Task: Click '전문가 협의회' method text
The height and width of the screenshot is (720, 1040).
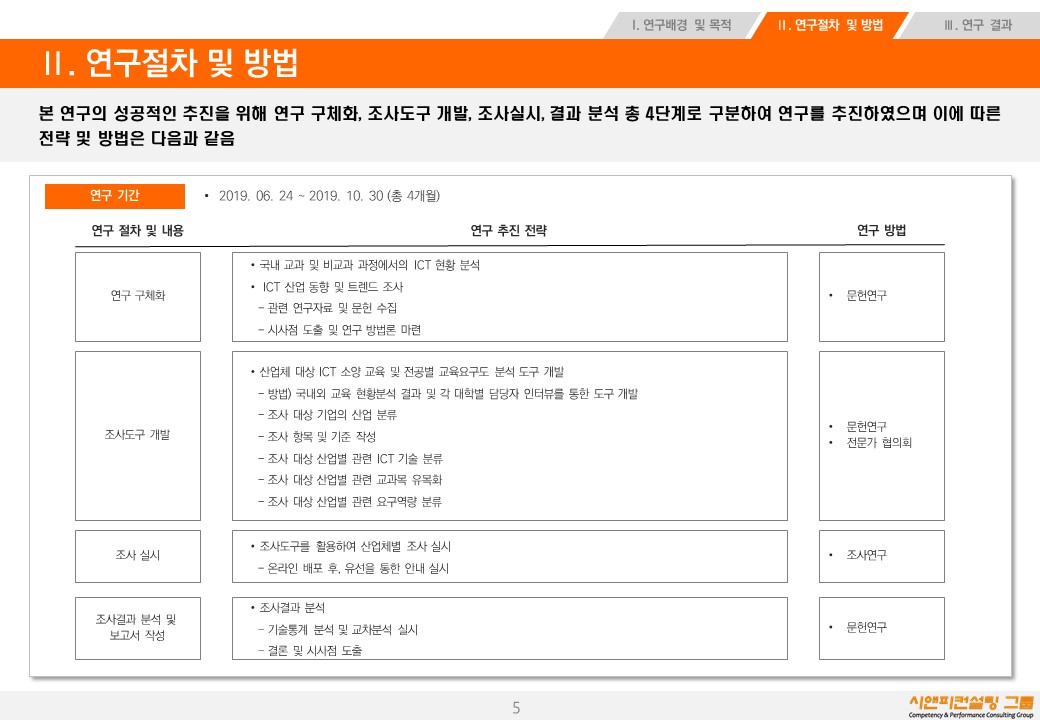Action: (x=879, y=443)
